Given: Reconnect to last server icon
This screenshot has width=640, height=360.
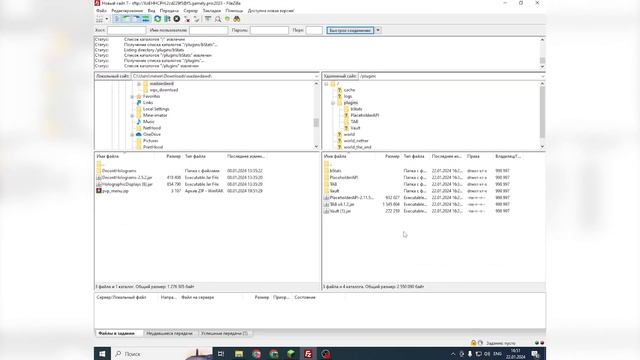Looking at the screenshot, I should (196, 19).
